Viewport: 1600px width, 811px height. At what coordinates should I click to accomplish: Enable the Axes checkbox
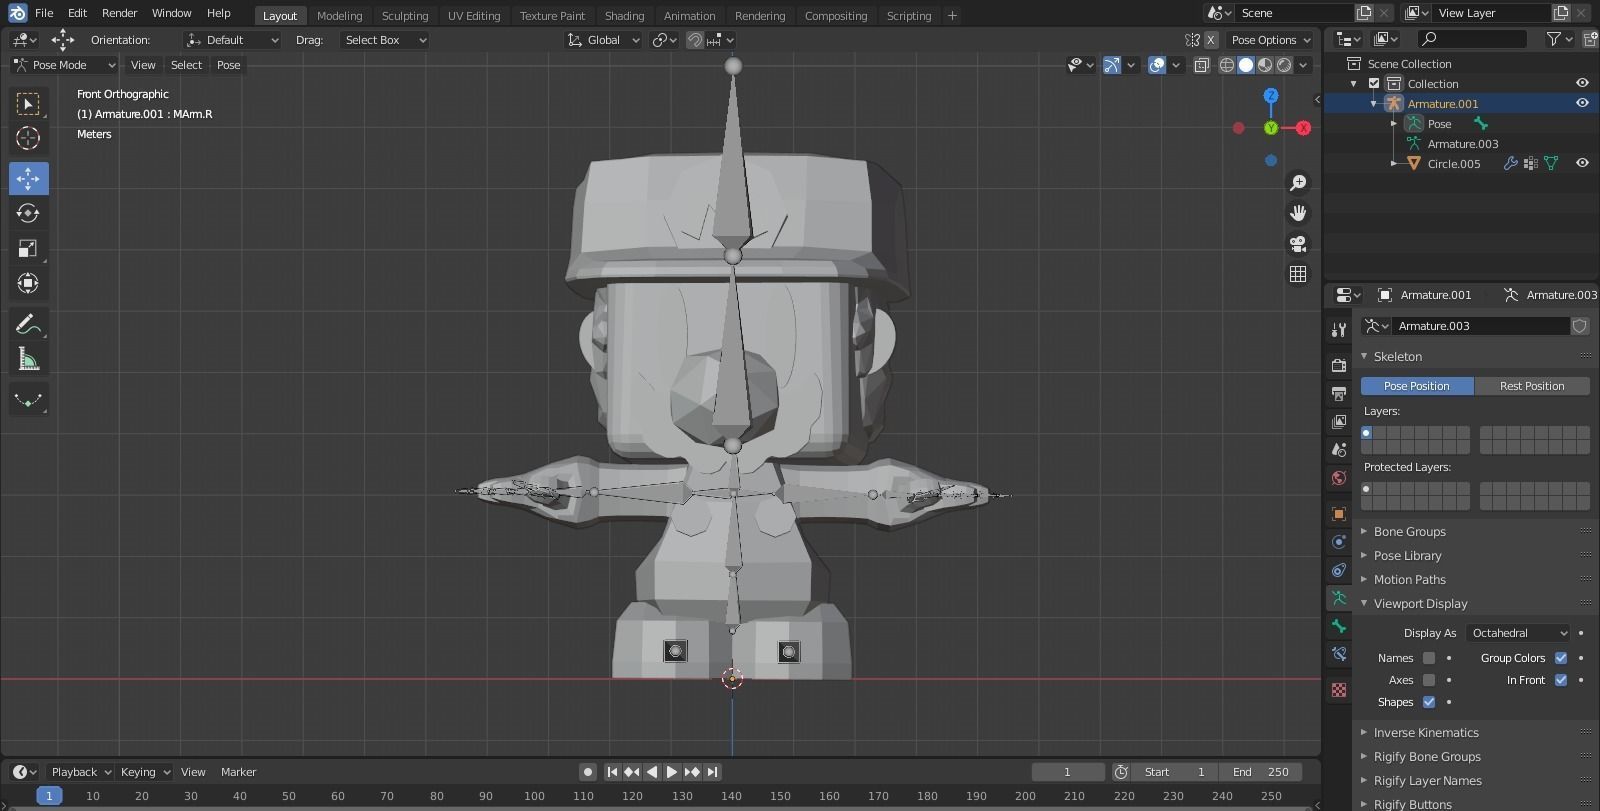(x=1429, y=680)
